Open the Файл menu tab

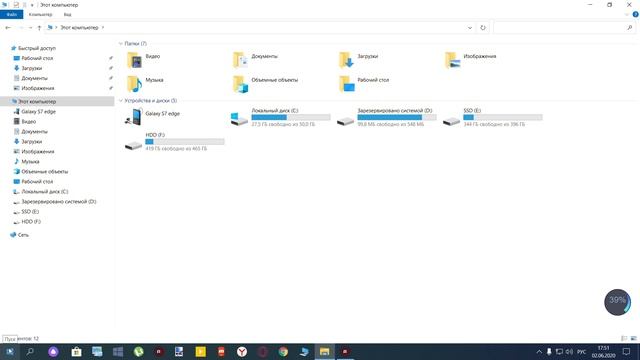11,14
